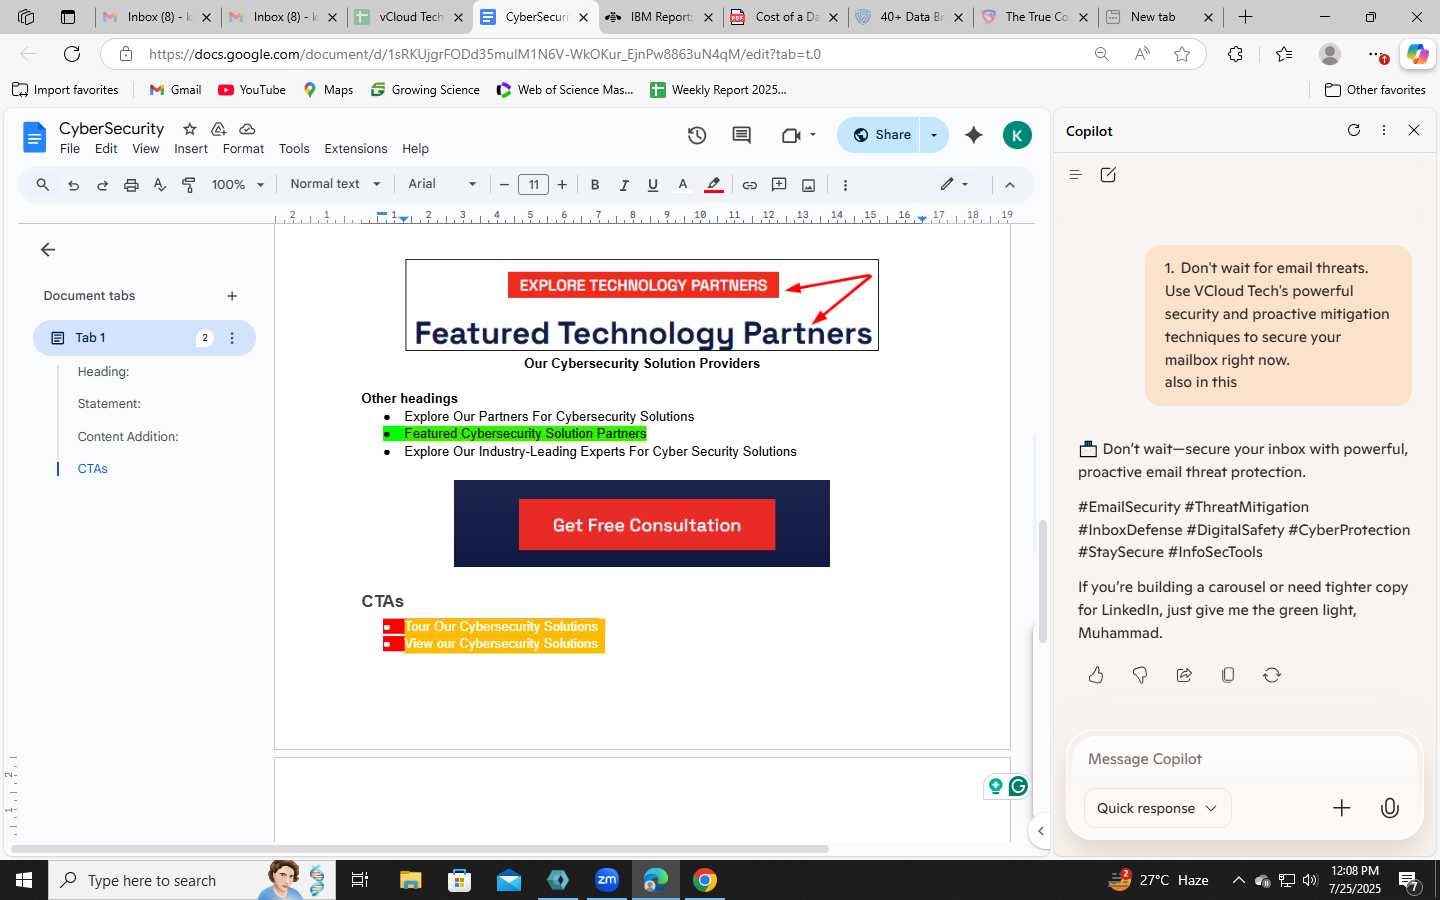Choose highlight color
Image resolution: width=1440 pixels, height=900 pixels.
click(x=713, y=185)
